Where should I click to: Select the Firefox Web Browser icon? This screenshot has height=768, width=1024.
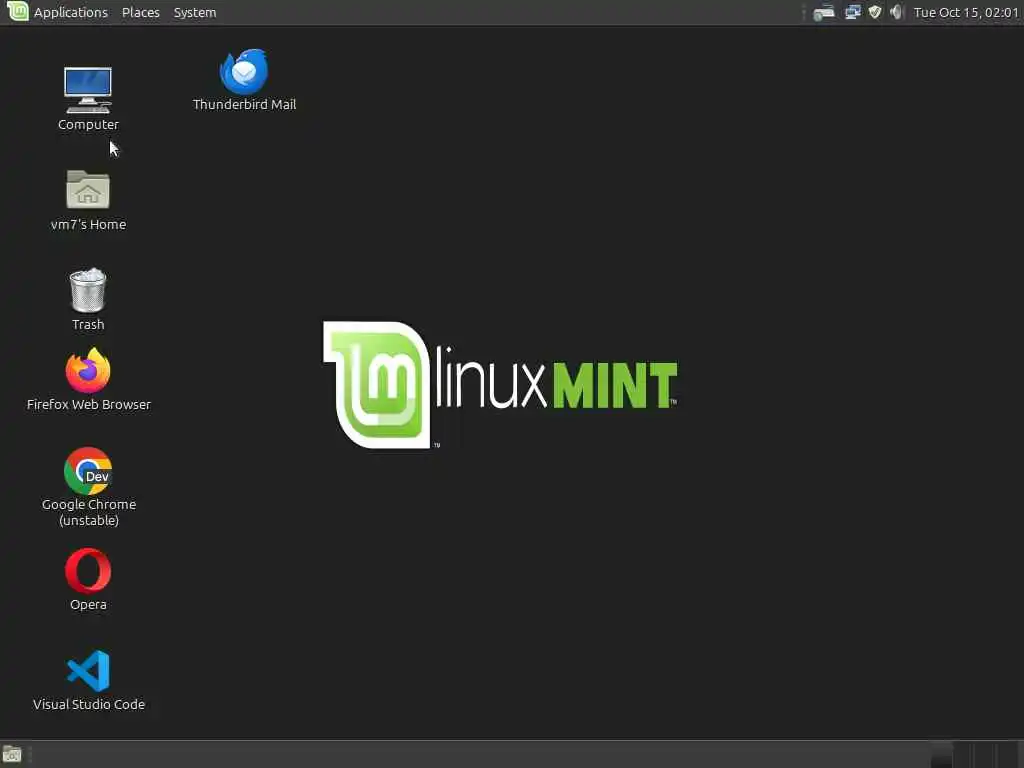coord(88,370)
